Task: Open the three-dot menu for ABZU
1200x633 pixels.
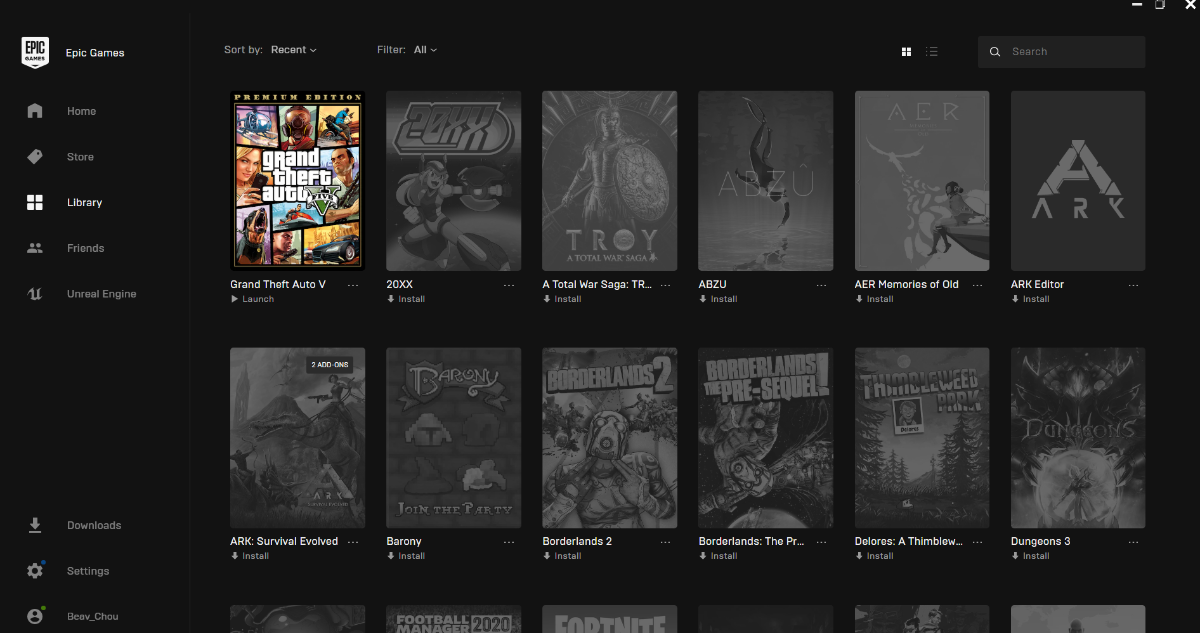Action: point(821,285)
